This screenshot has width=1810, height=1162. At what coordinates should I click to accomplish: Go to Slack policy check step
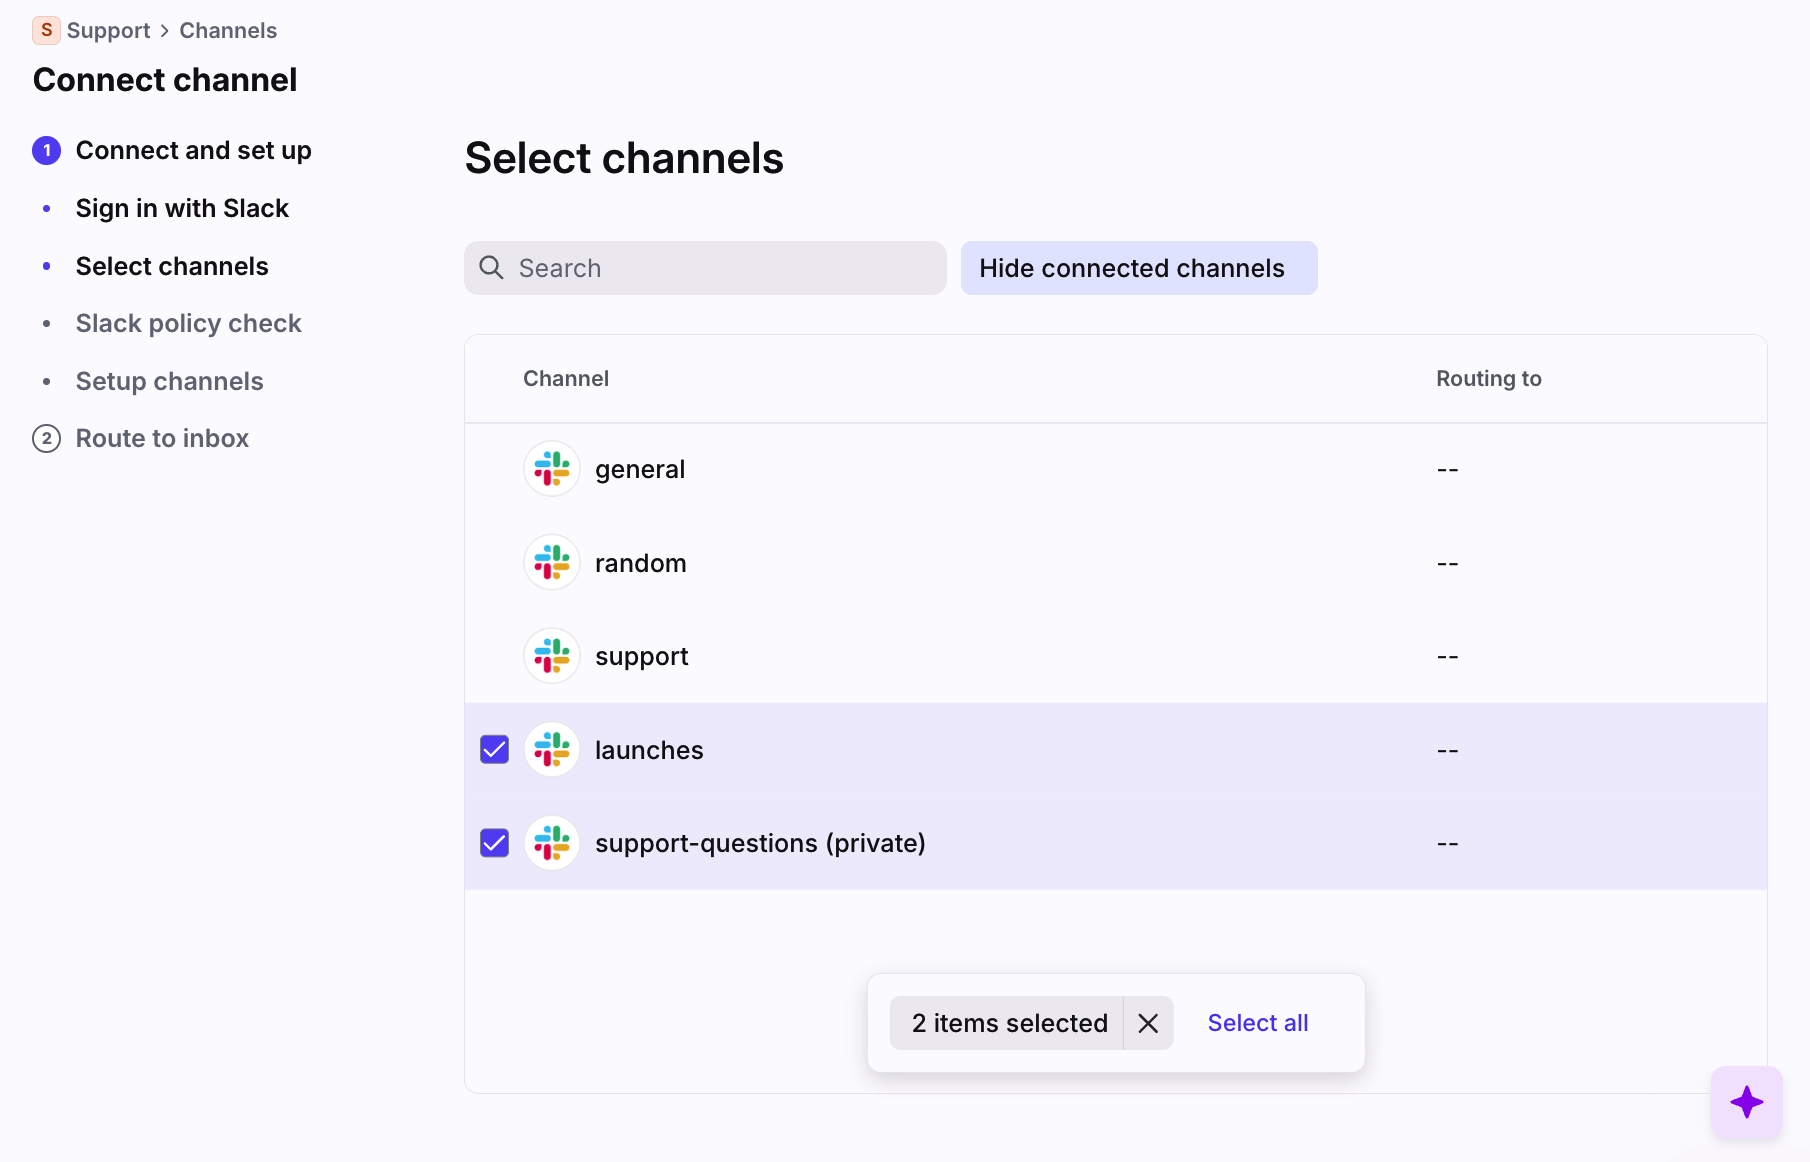point(188,323)
